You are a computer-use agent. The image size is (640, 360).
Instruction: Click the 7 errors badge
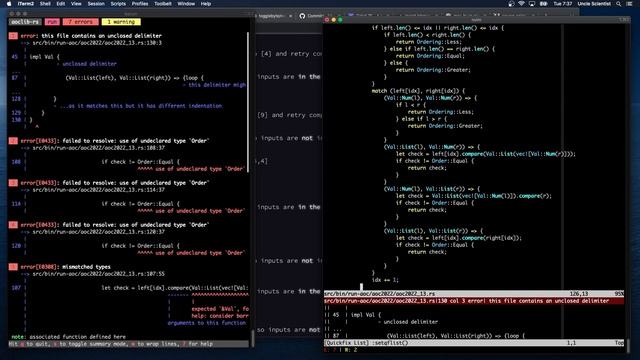tap(80, 22)
